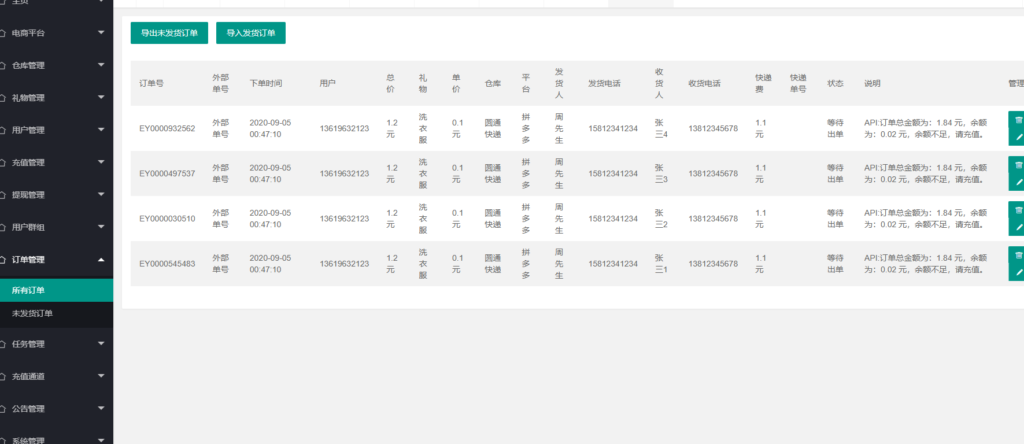Click the pencil icon for order EY0000545483

click(x=1018, y=273)
